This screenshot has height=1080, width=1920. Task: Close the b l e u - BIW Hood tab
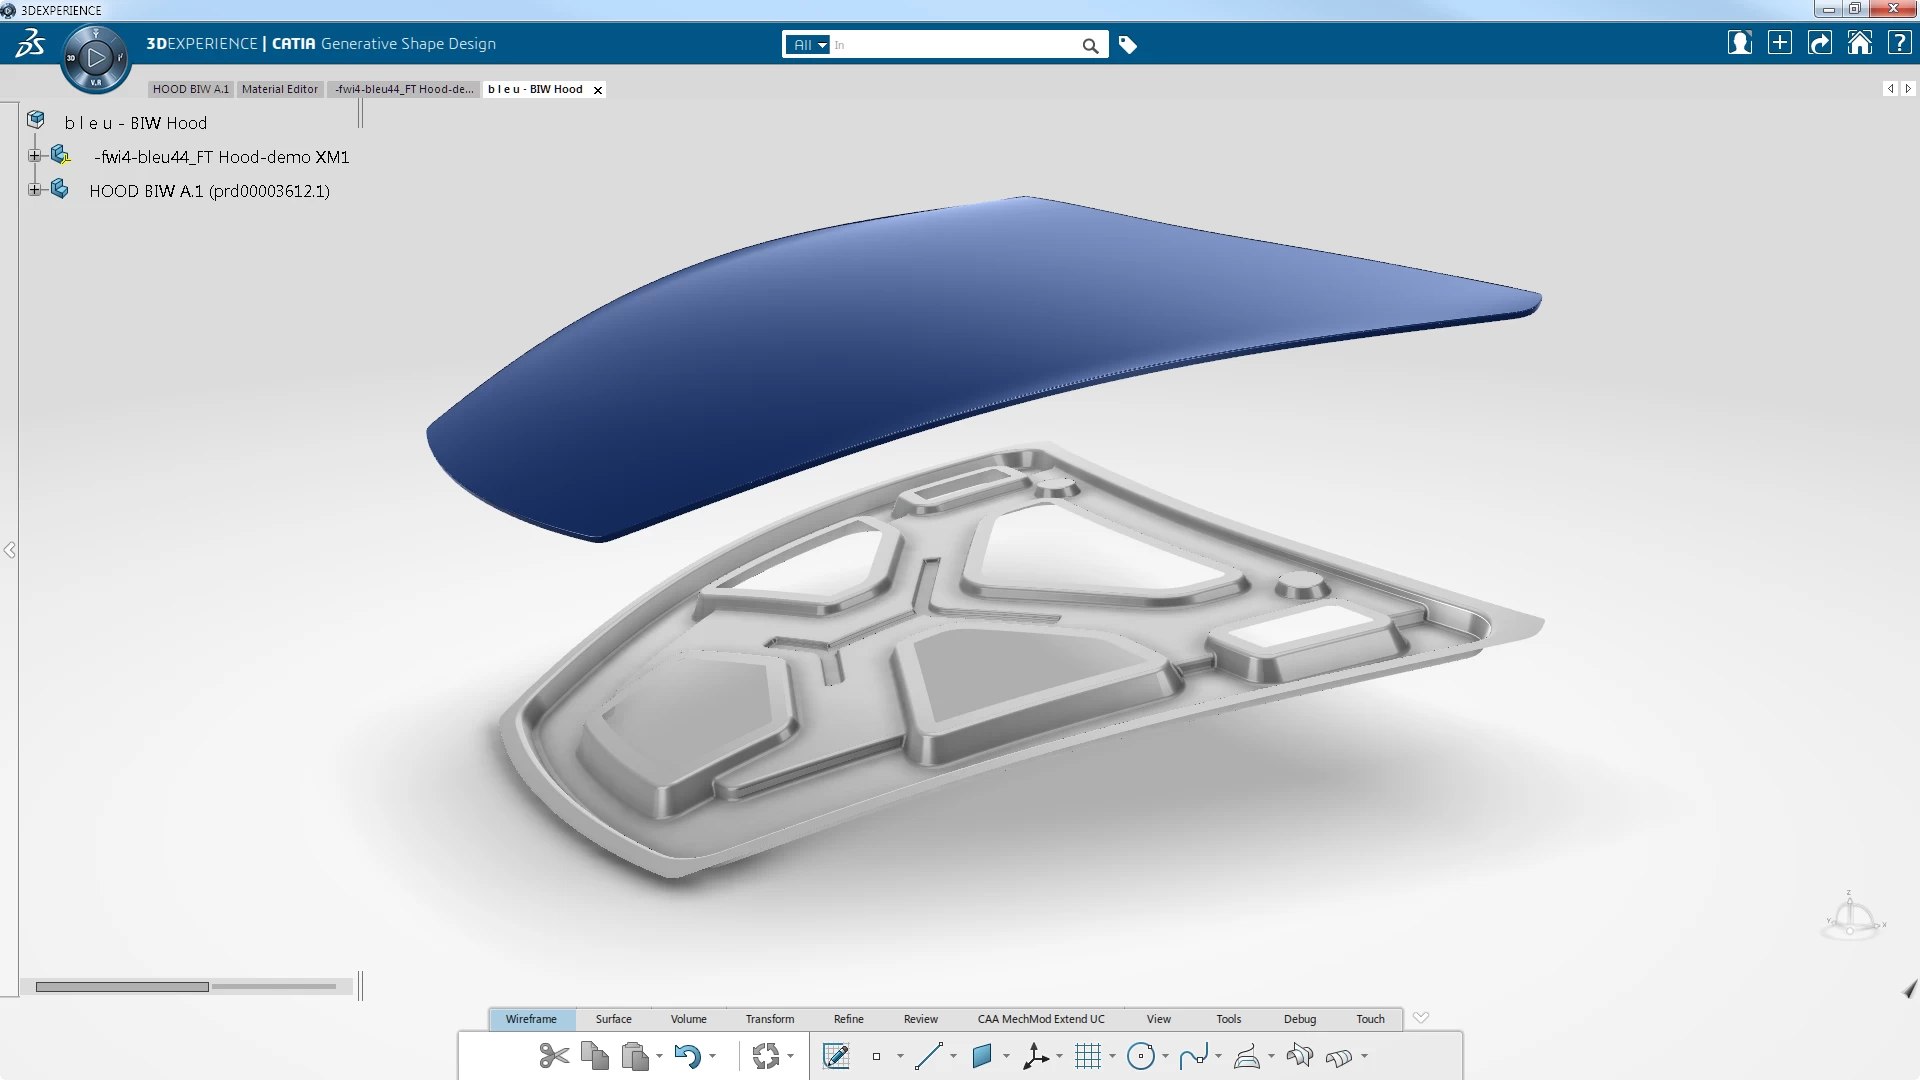coord(598,90)
